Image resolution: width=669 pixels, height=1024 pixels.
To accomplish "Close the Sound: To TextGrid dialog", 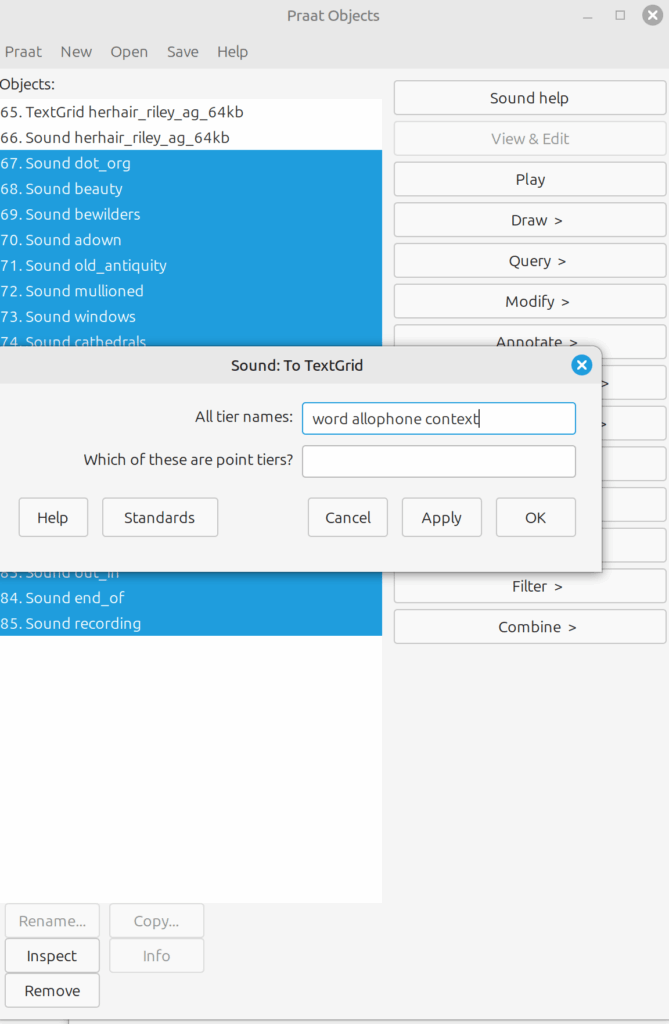I will coord(581,365).
